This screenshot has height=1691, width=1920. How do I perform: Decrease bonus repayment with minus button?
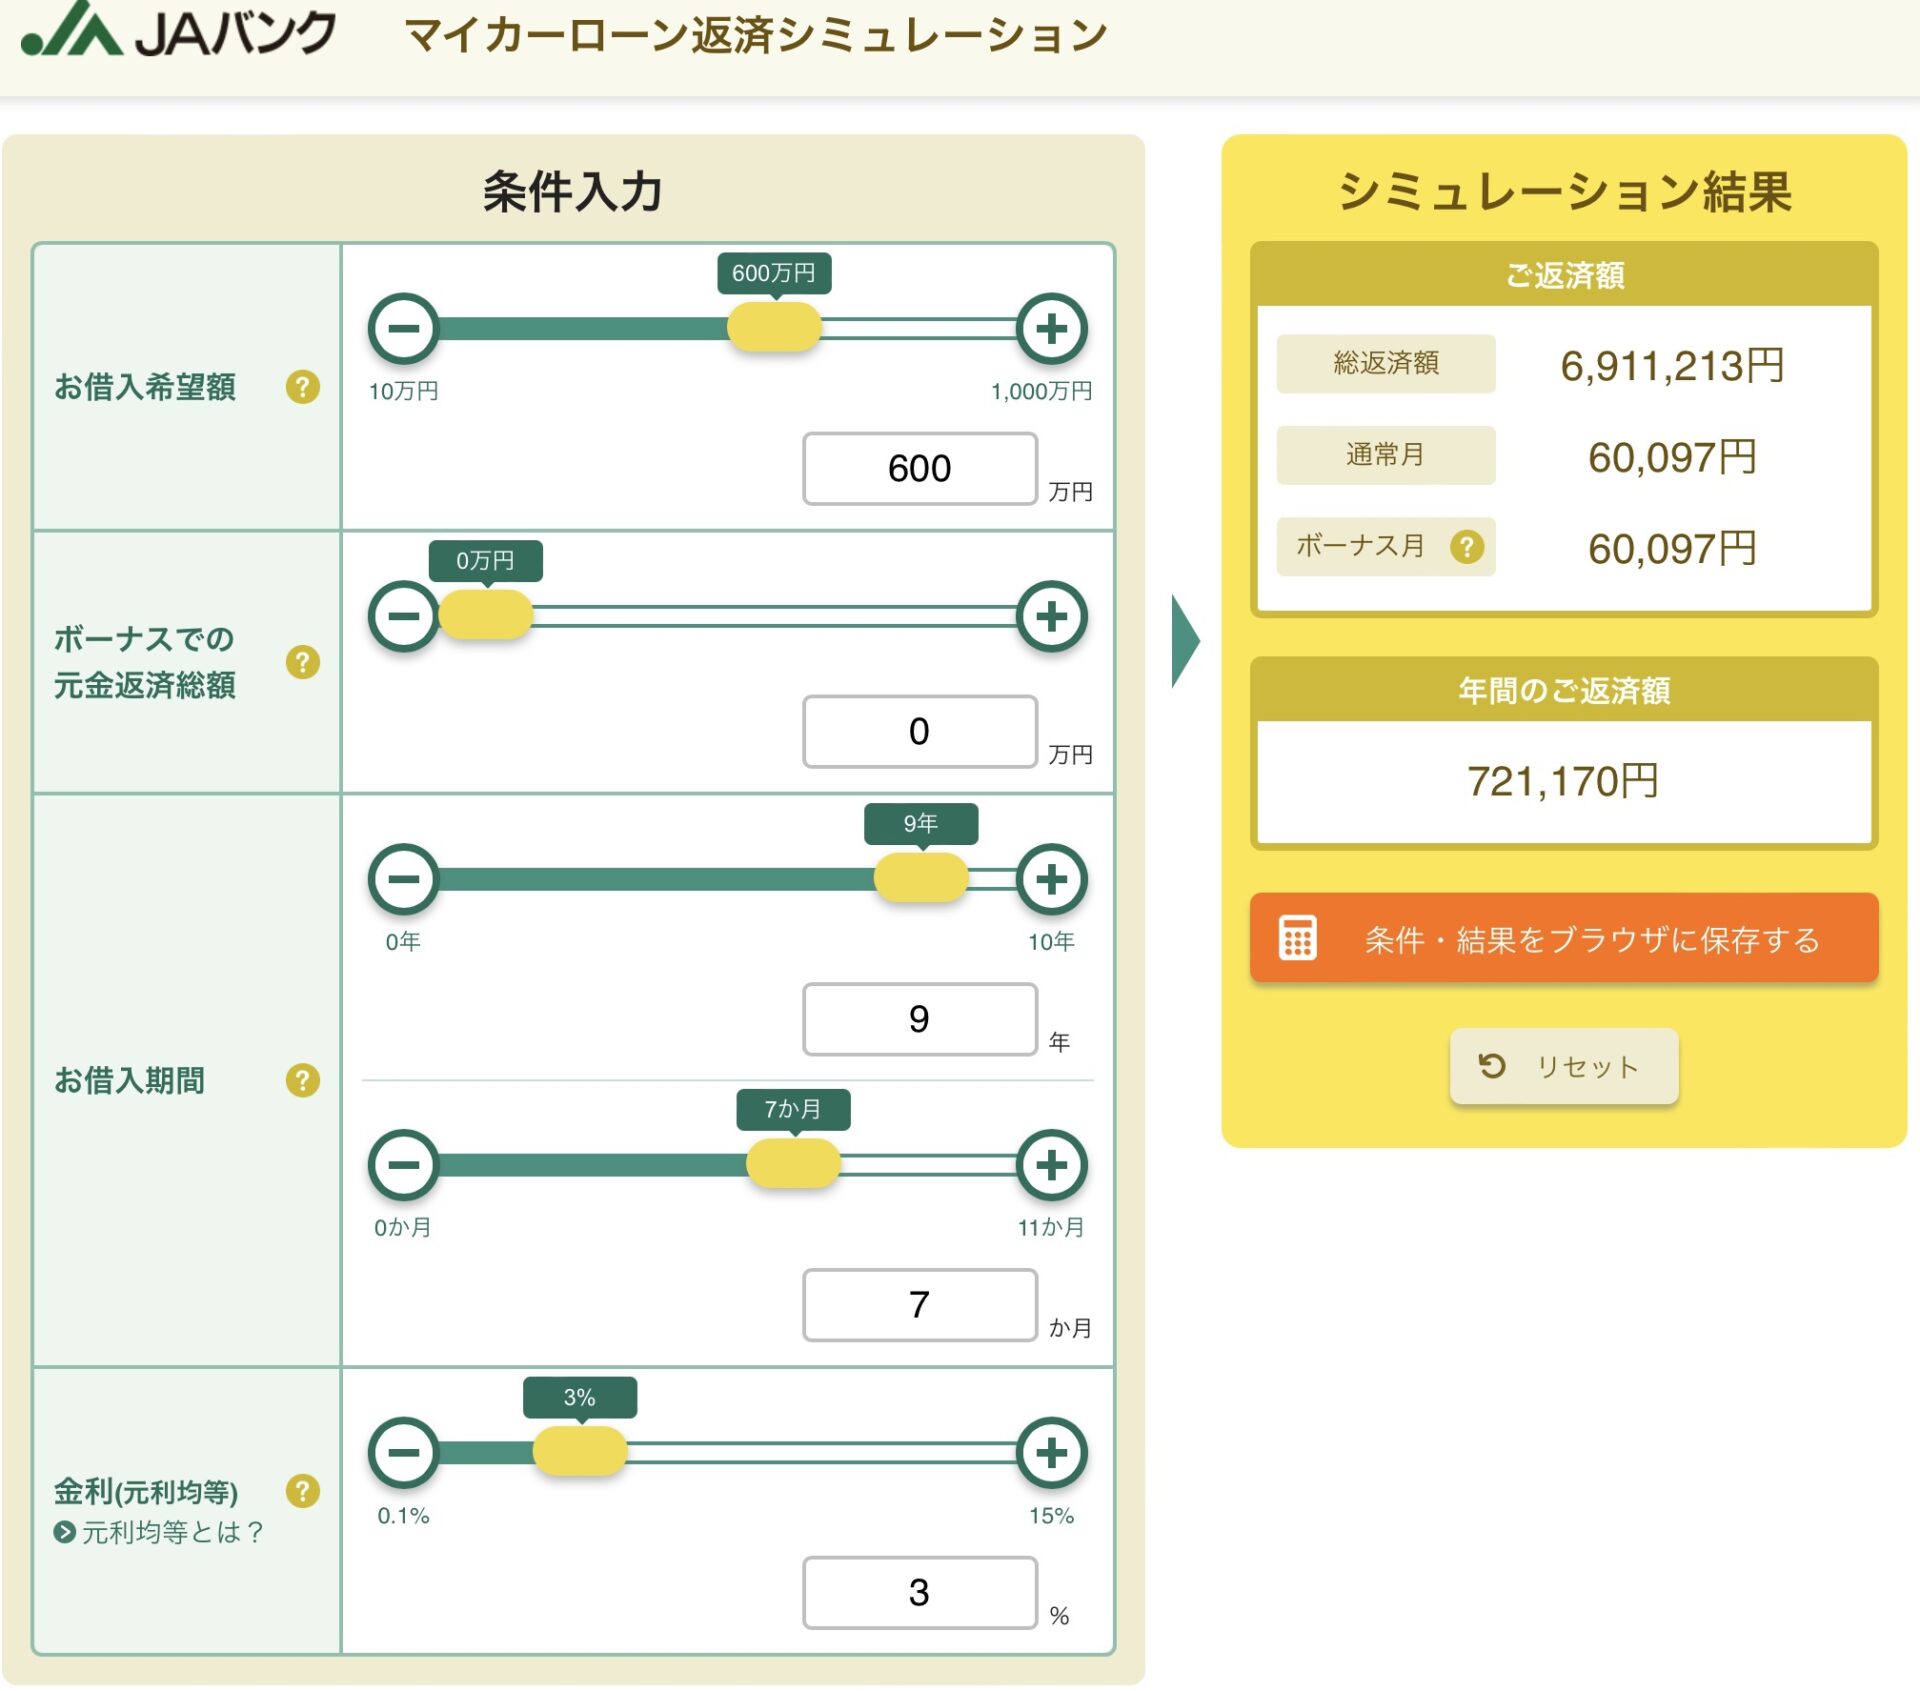403,615
